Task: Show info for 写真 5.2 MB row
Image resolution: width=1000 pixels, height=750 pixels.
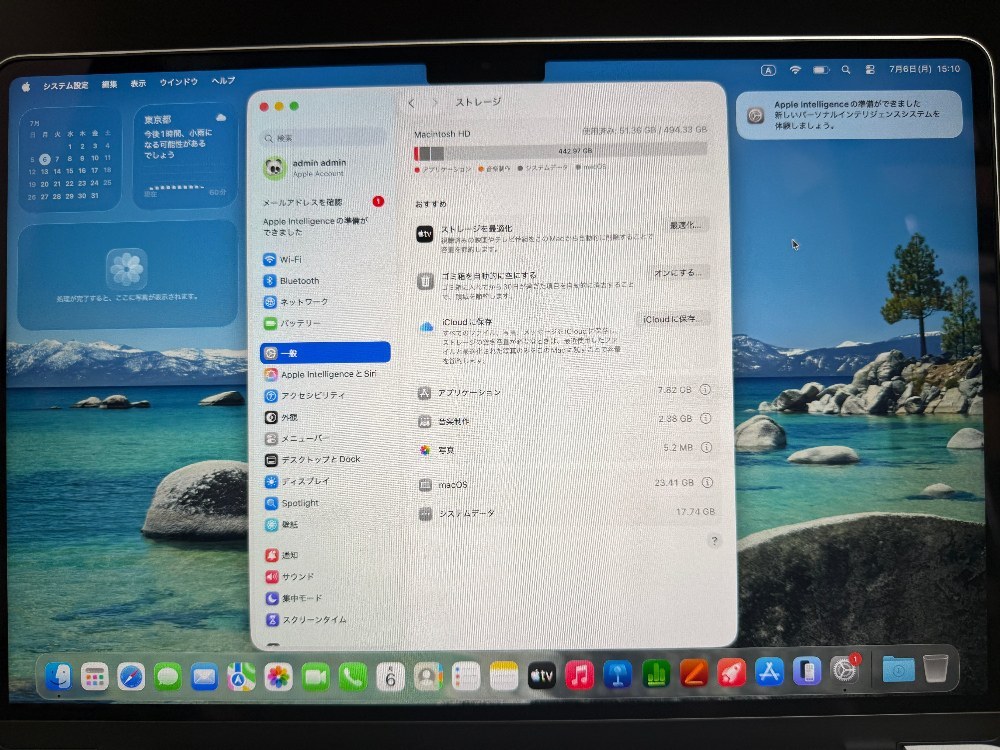Action: [707, 448]
